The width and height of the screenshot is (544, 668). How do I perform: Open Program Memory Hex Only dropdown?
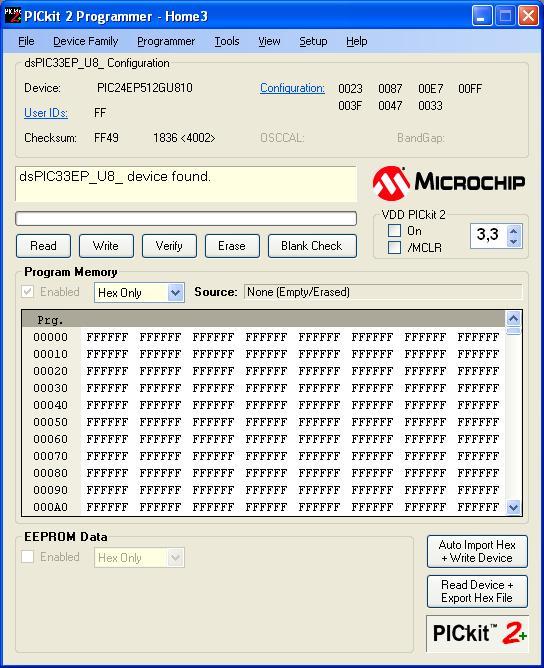tap(139, 293)
